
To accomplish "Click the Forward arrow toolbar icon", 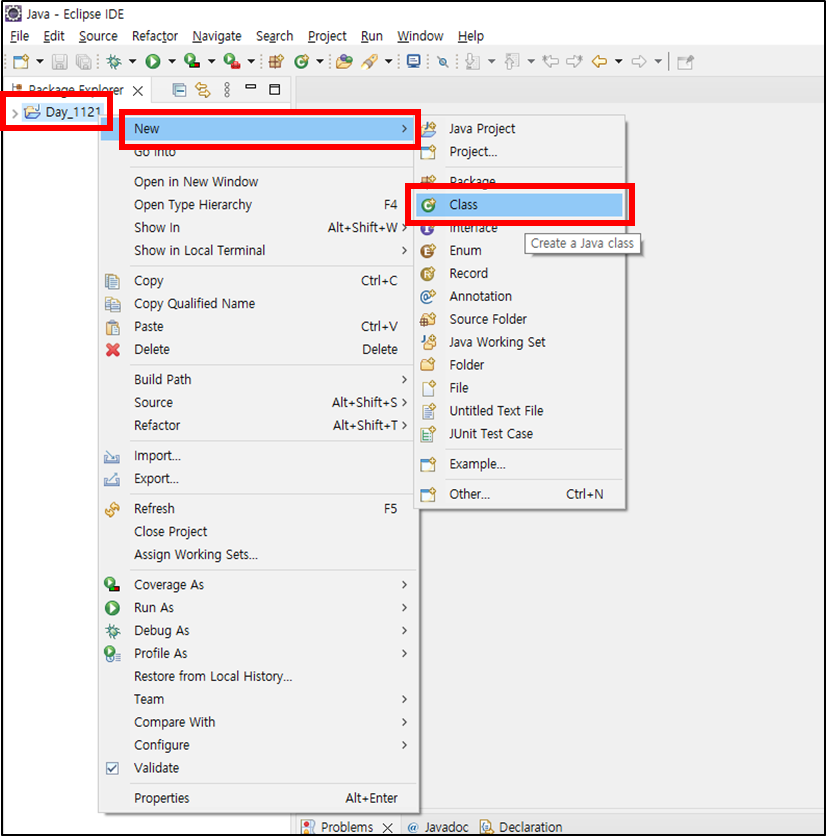I will [x=638, y=62].
